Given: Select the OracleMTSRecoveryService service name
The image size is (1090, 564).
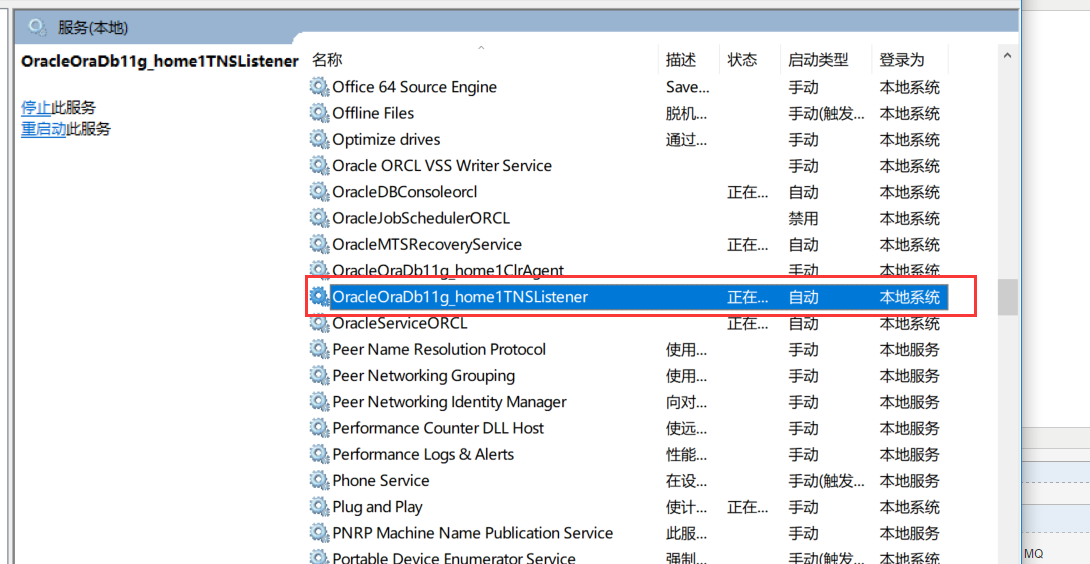Looking at the screenshot, I should coord(427,245).
